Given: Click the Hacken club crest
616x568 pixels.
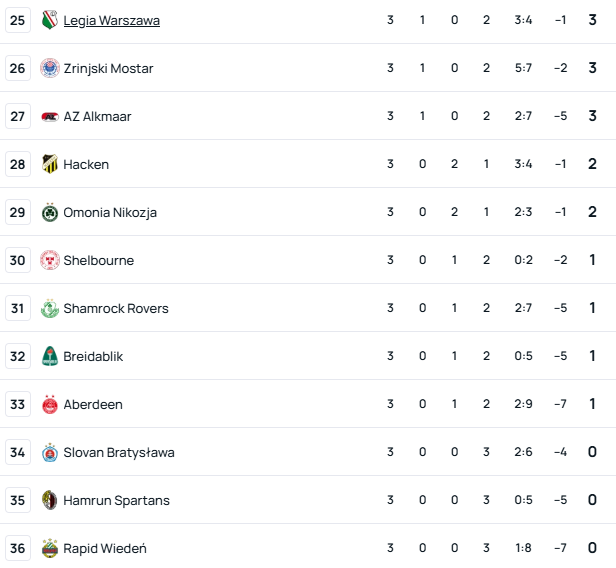Looking at the screenshot, I should pyautogui.click(x=50, y=164).
